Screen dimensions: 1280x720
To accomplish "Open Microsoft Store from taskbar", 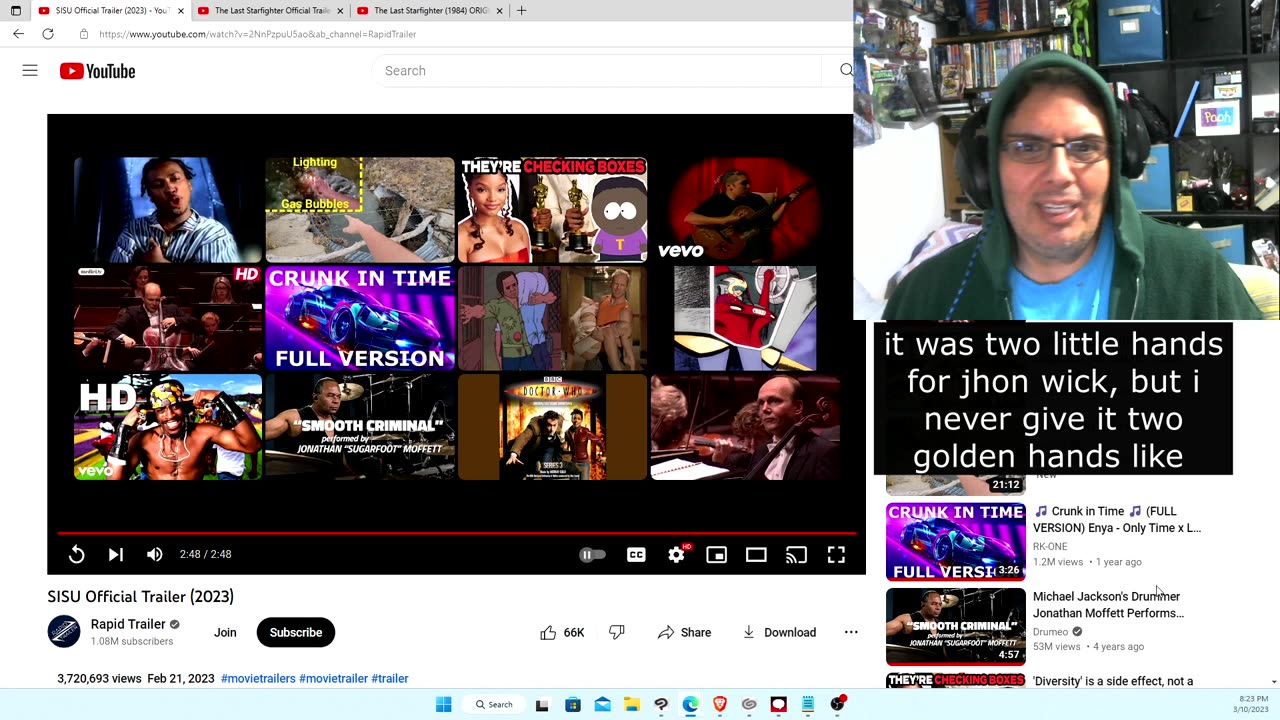I will pos(572,704).
